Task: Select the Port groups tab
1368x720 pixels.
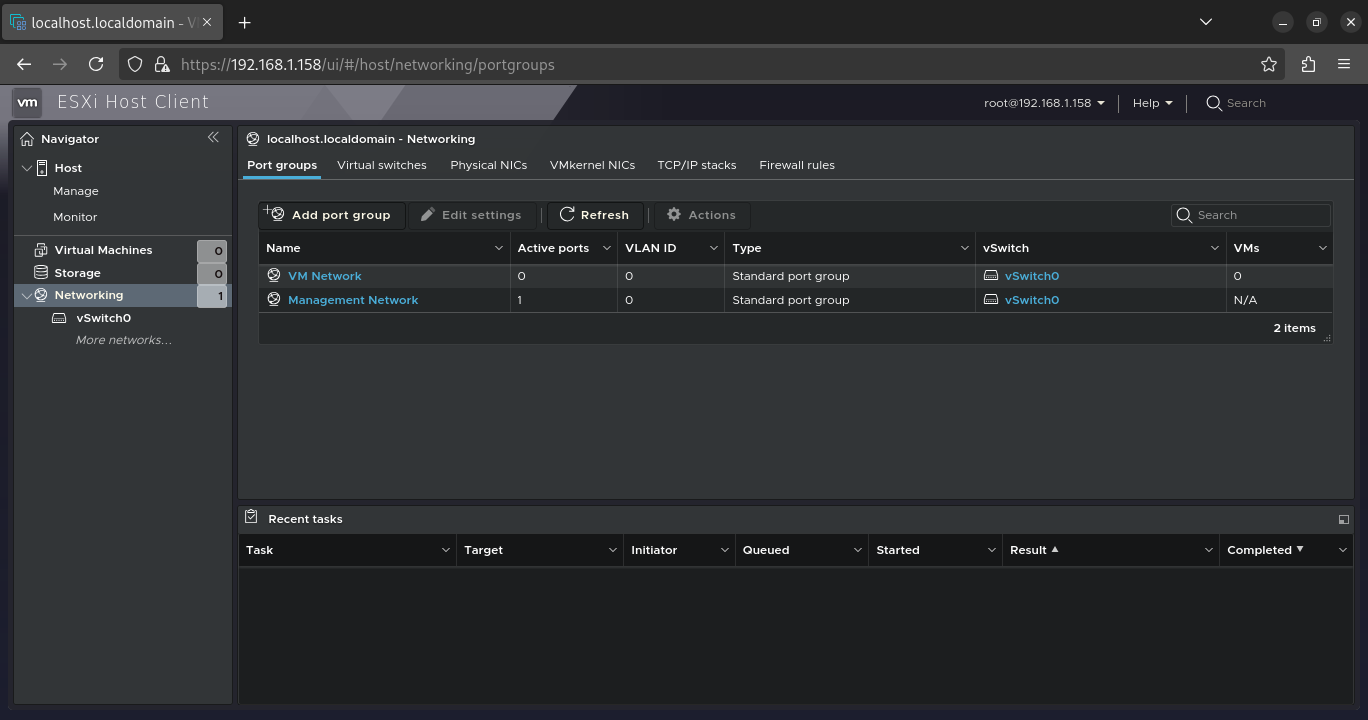Action: 282,165
